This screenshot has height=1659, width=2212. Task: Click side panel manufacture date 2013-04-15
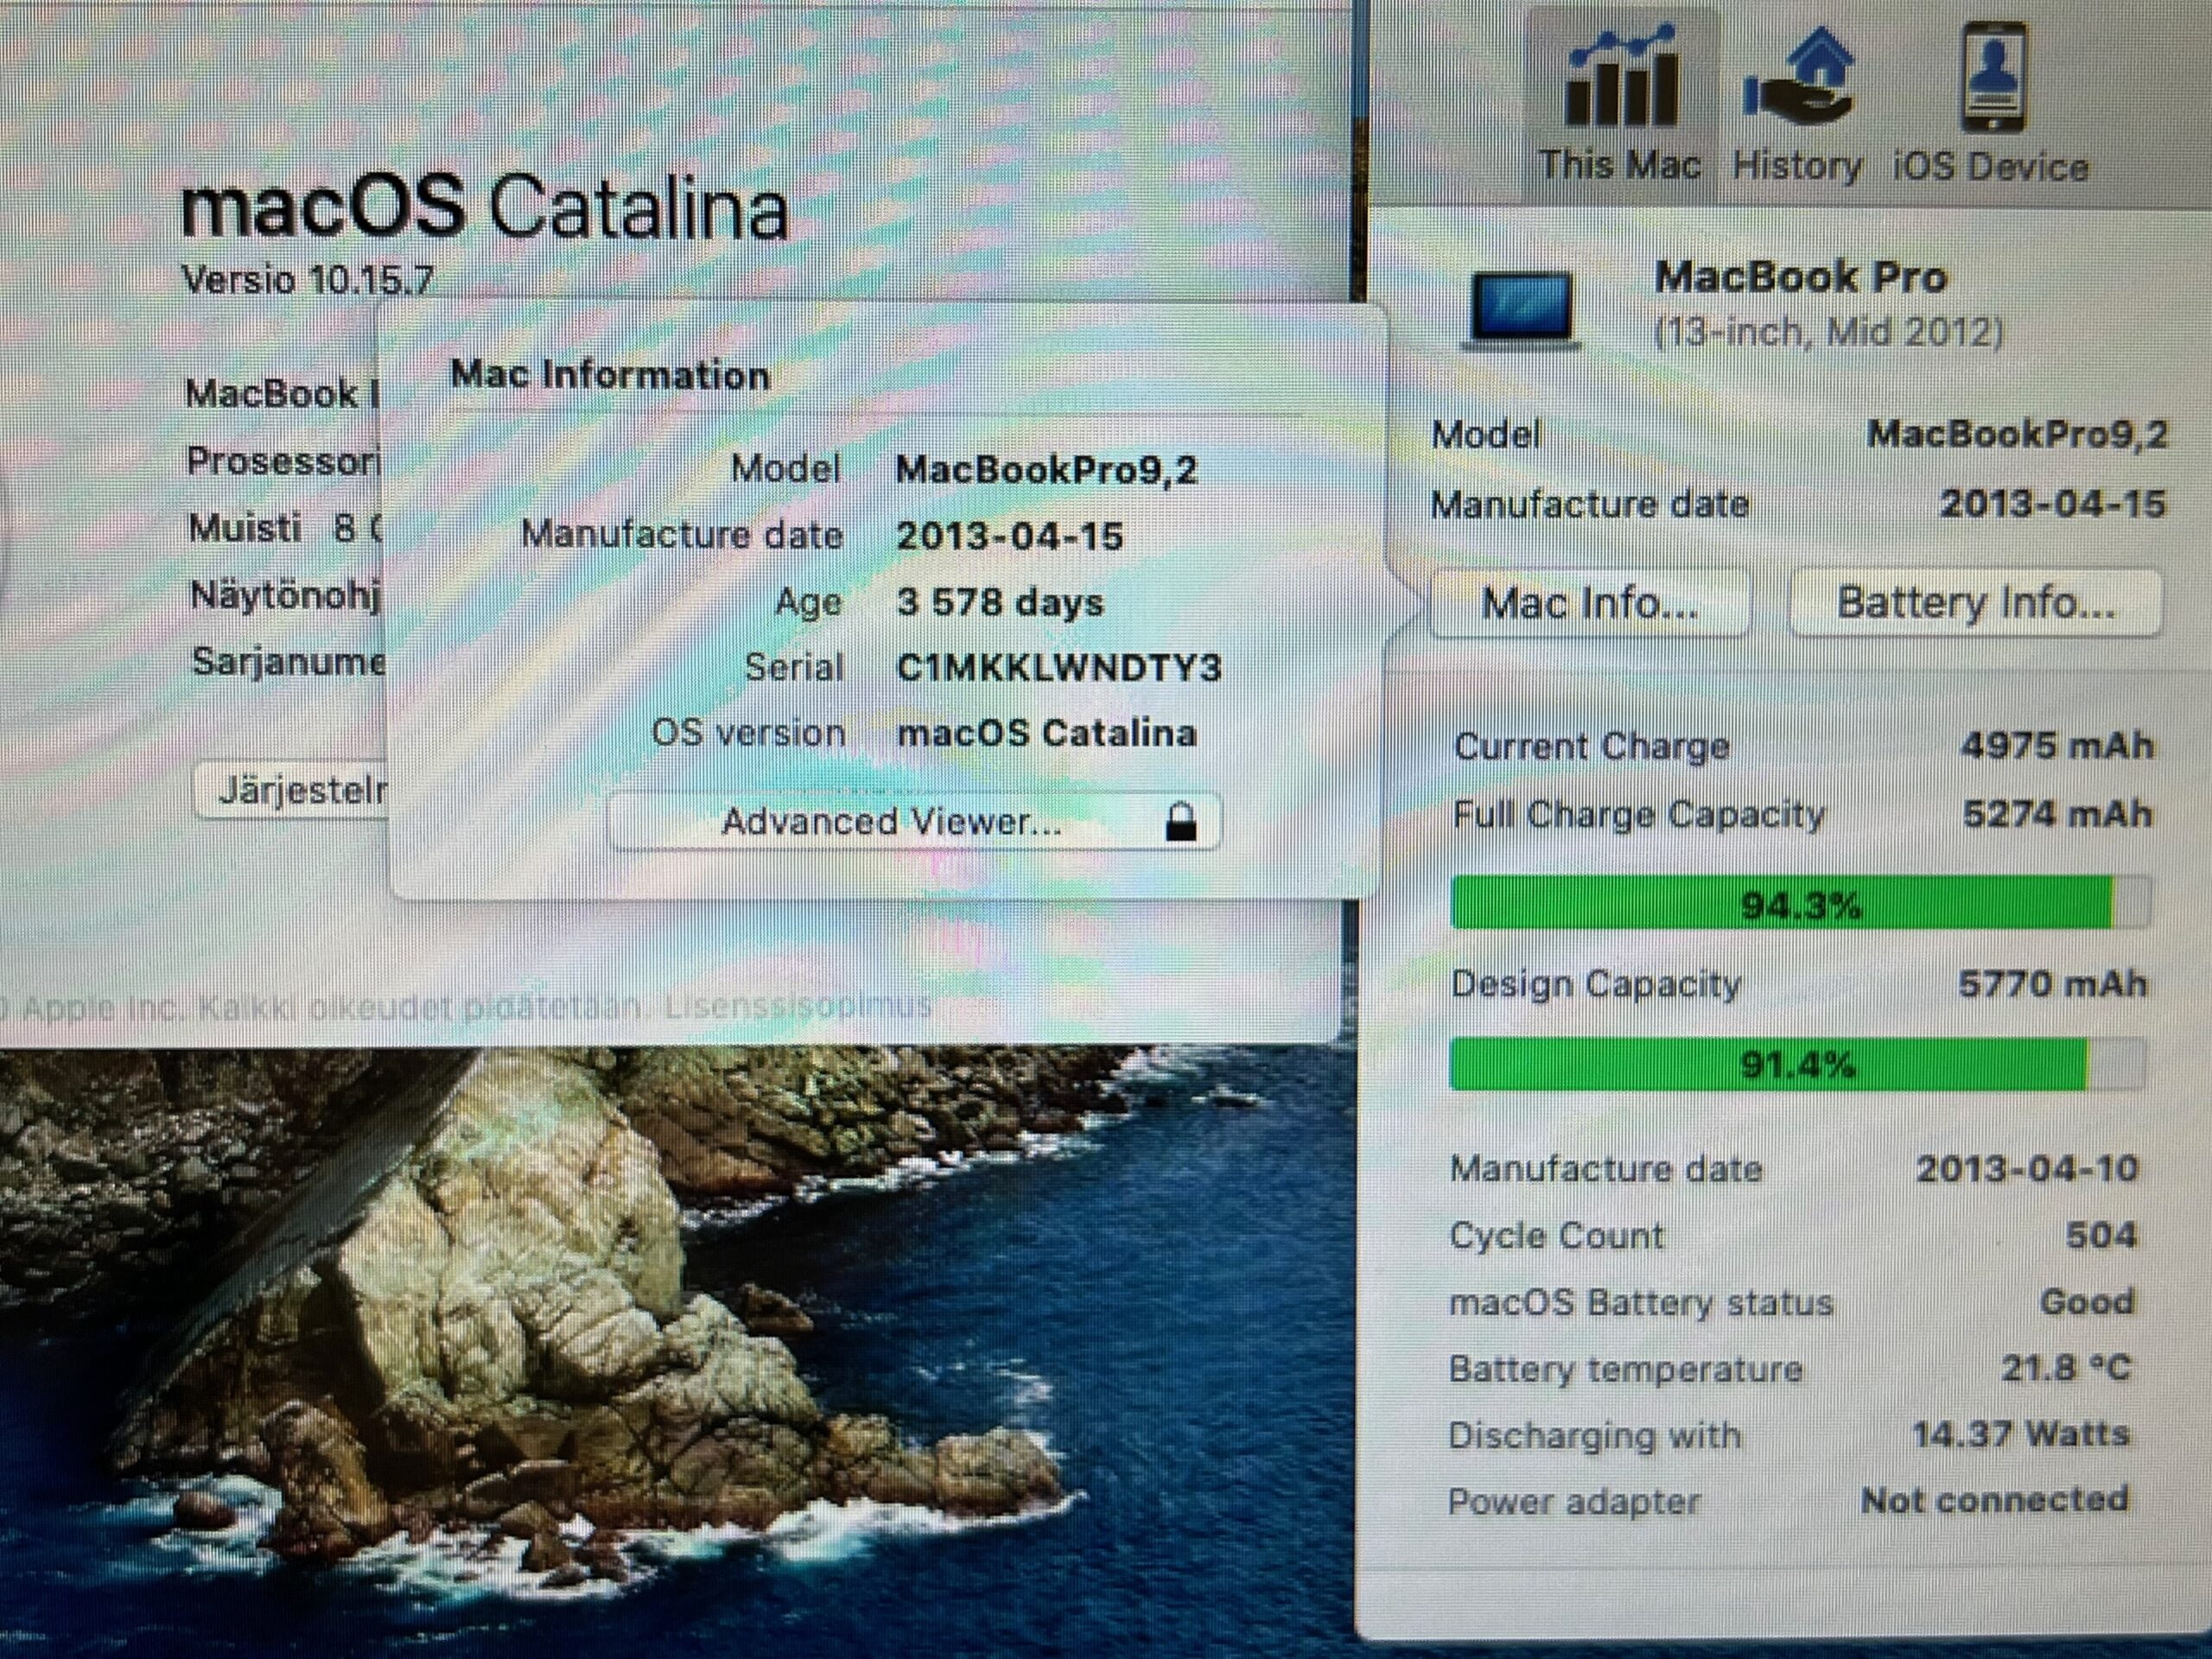click(x=2052, y=503)
